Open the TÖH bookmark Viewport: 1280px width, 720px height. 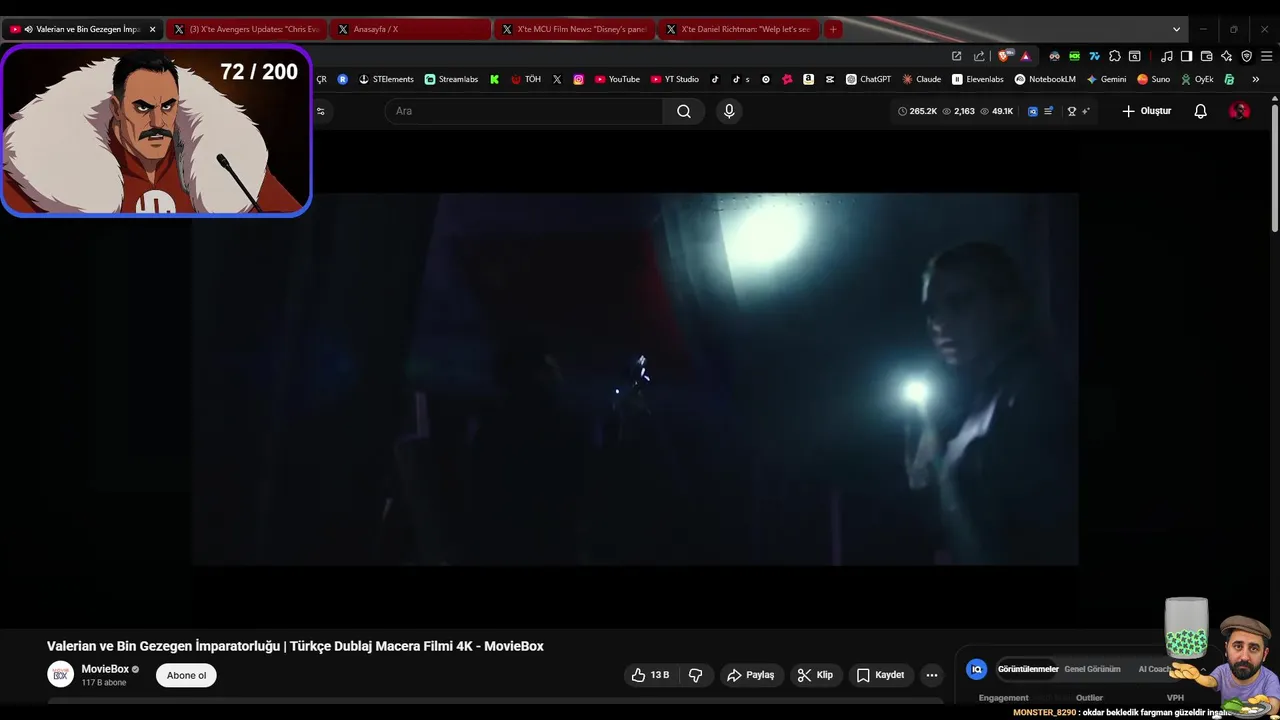pyautogui.click(x=526, y=79)
